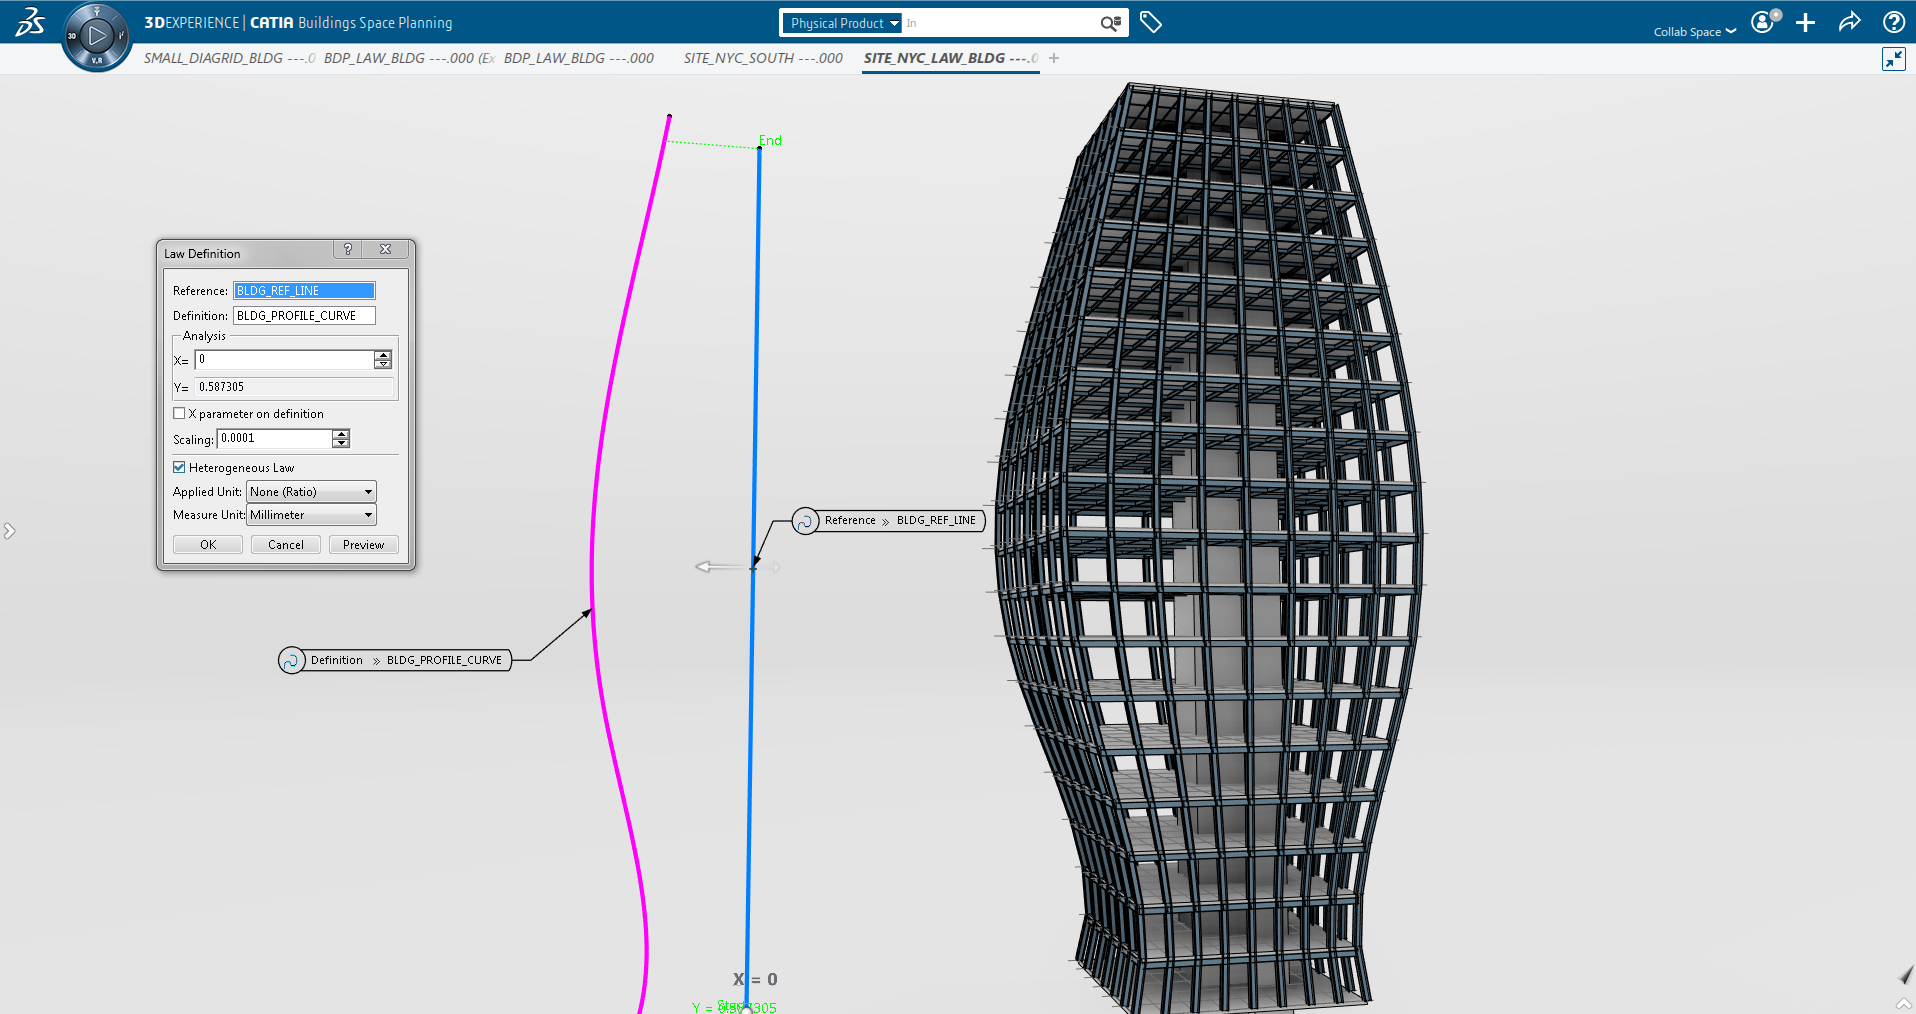Click the share arrow icon
This screenshot has width=1916, height=1014.
pyautogui.click(x=1849, y=22)
